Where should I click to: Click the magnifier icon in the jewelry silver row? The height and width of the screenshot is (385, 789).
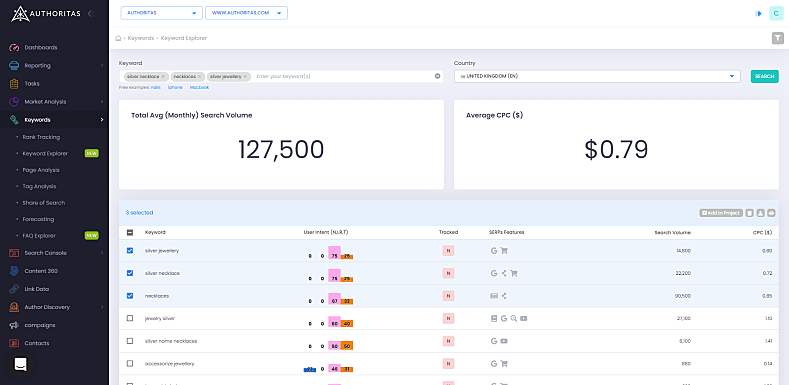pos(513,319)
